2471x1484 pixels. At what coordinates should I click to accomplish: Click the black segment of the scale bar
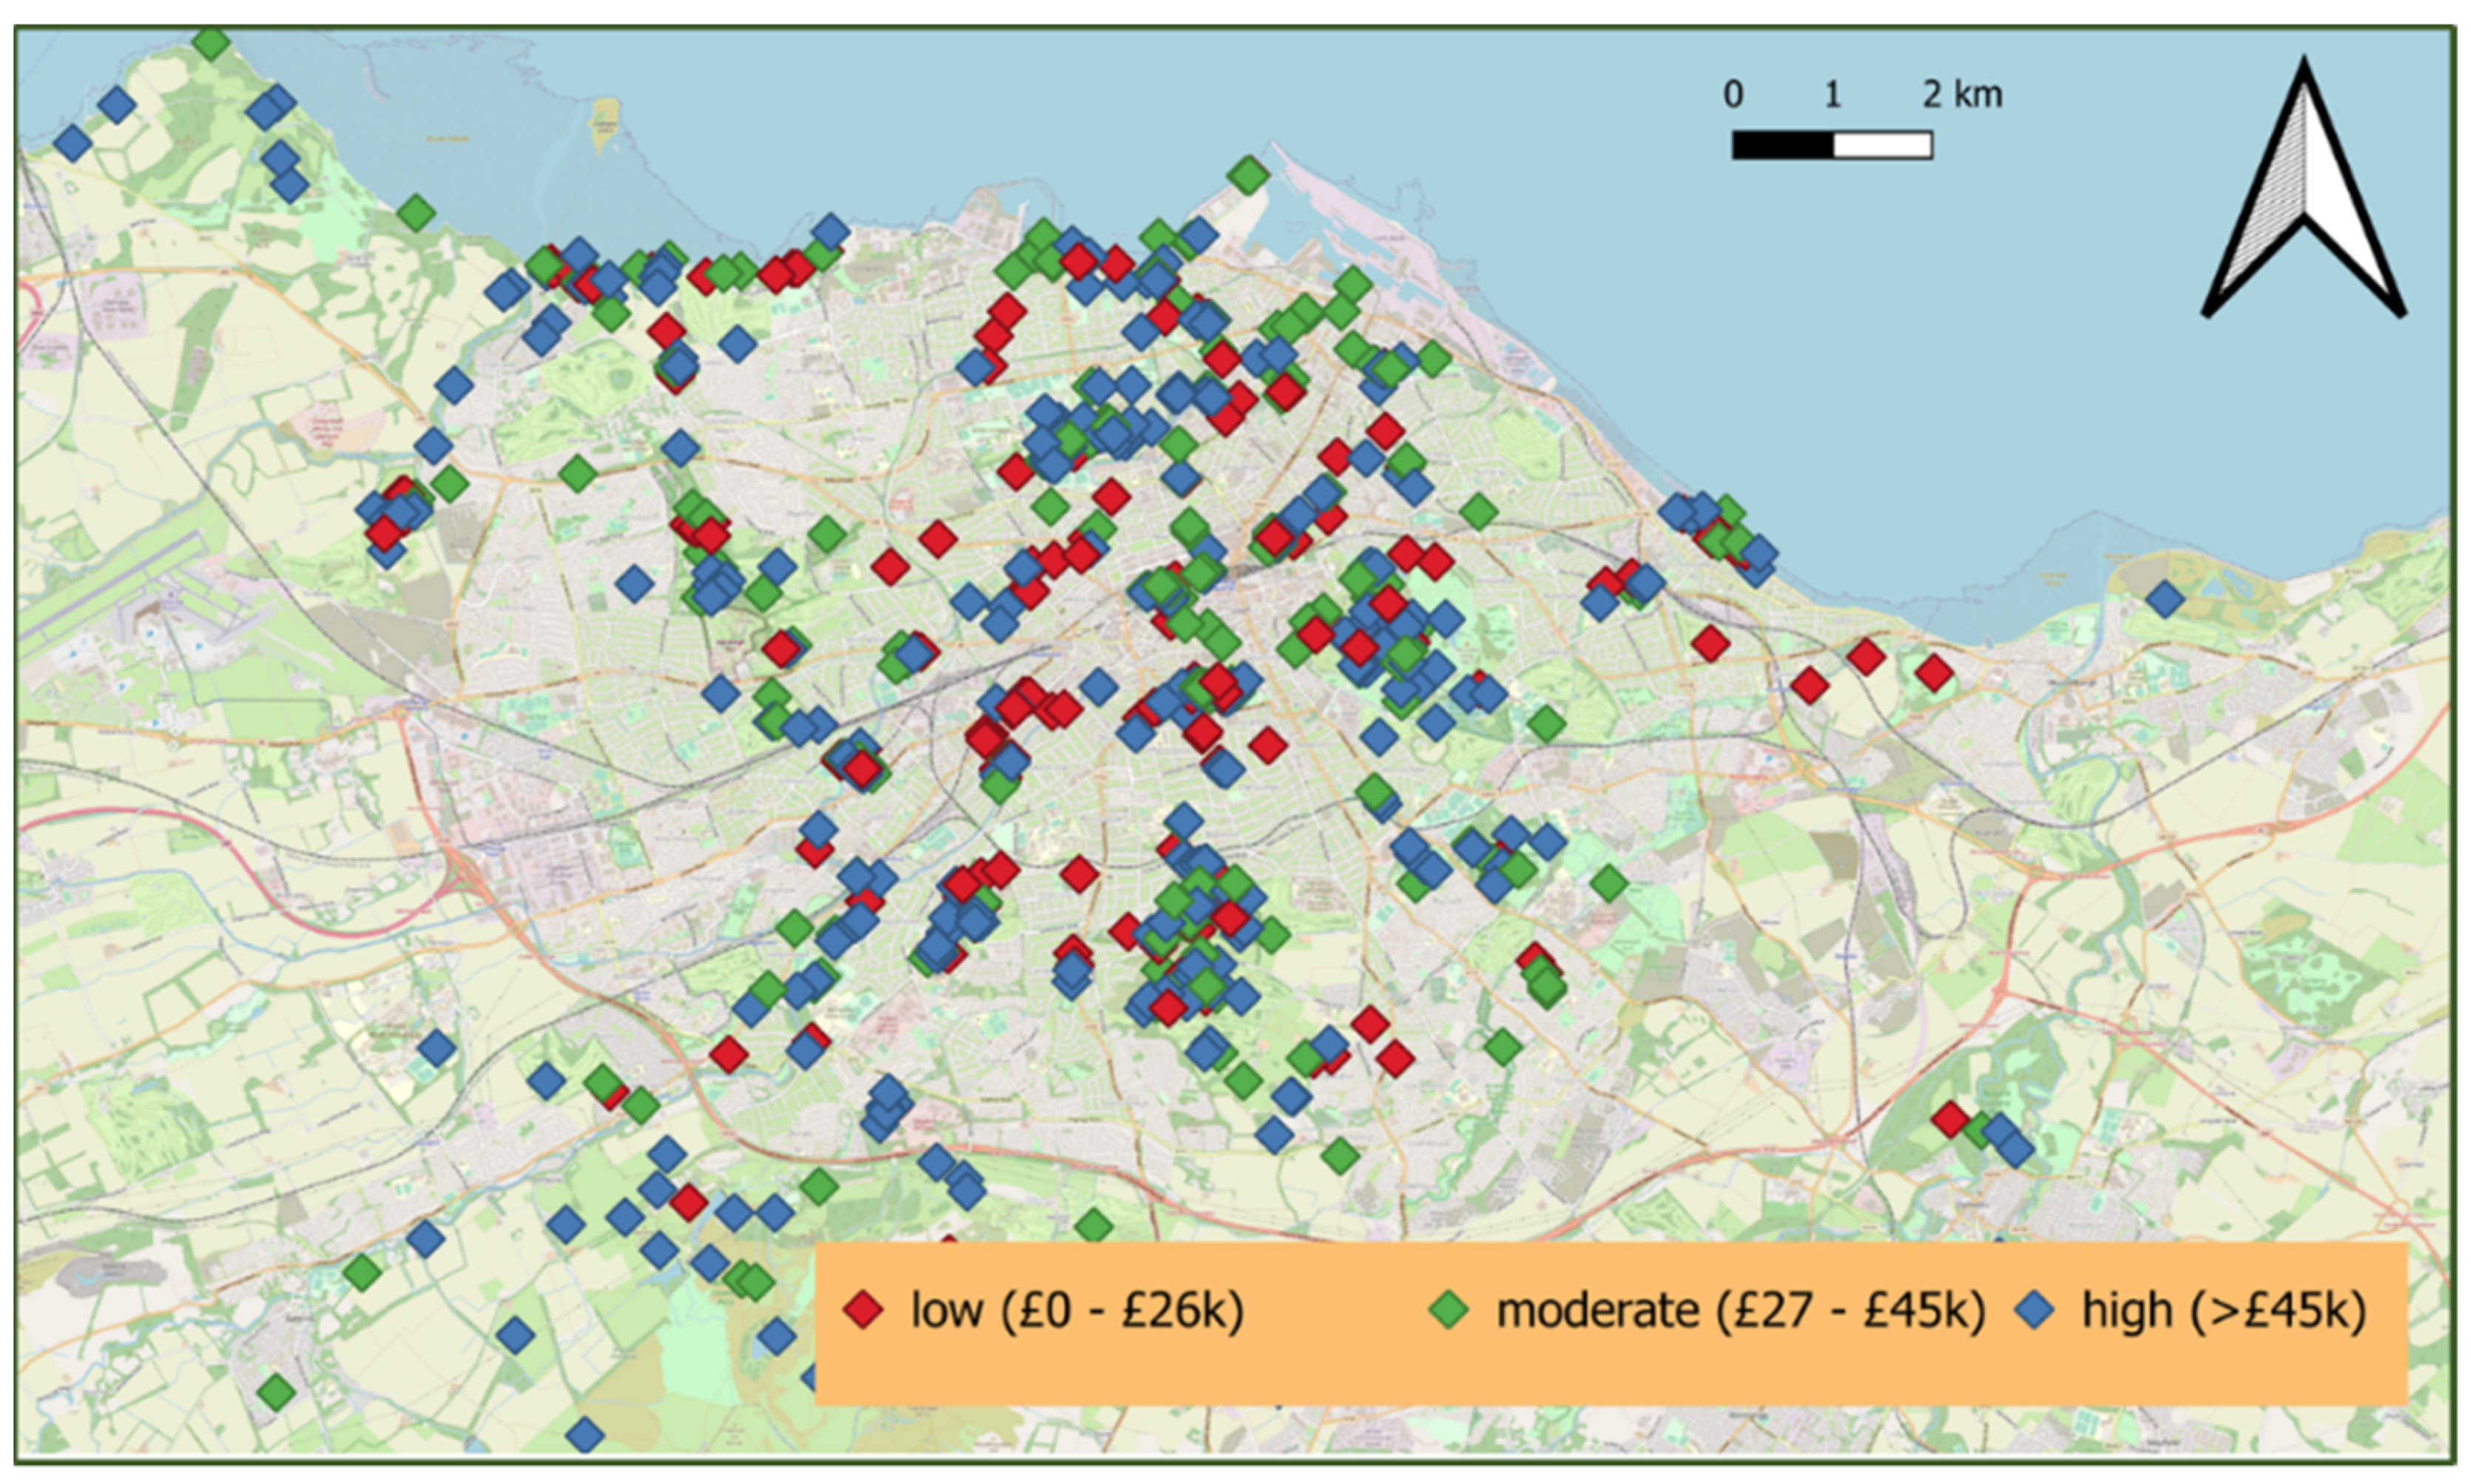(x=1782, y=146)
